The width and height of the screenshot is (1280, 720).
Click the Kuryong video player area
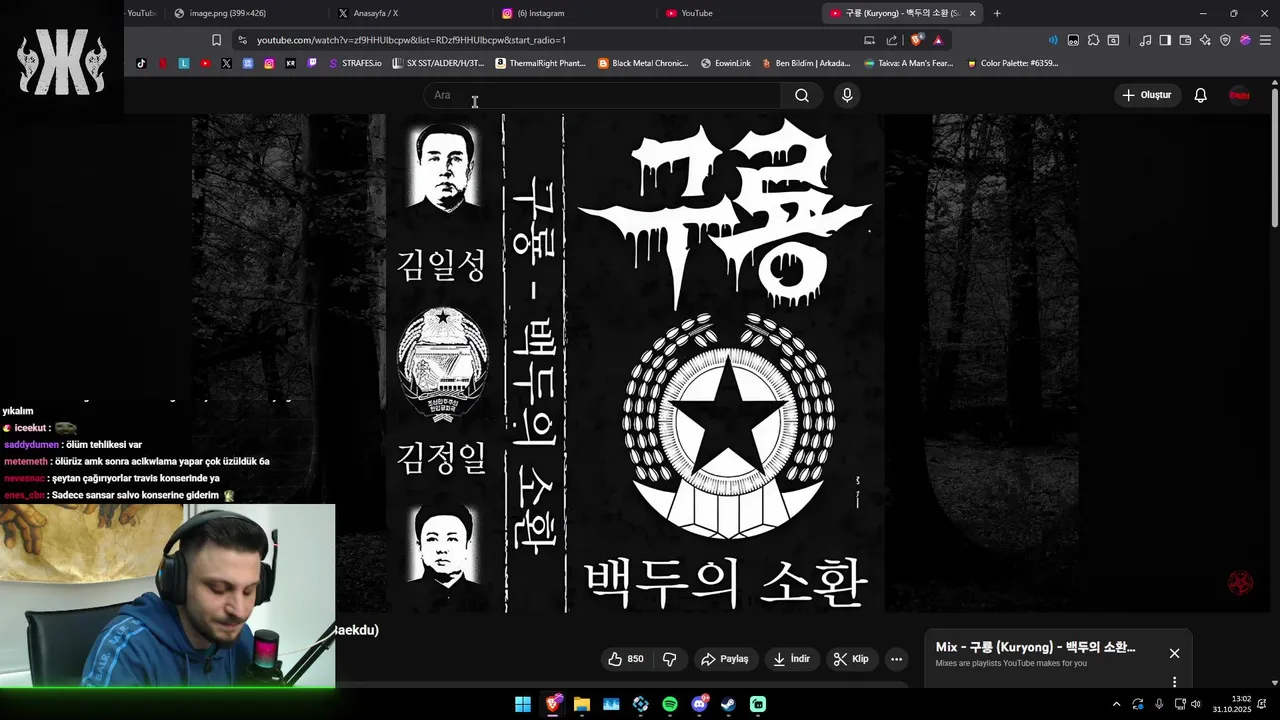tap(635, 363)
